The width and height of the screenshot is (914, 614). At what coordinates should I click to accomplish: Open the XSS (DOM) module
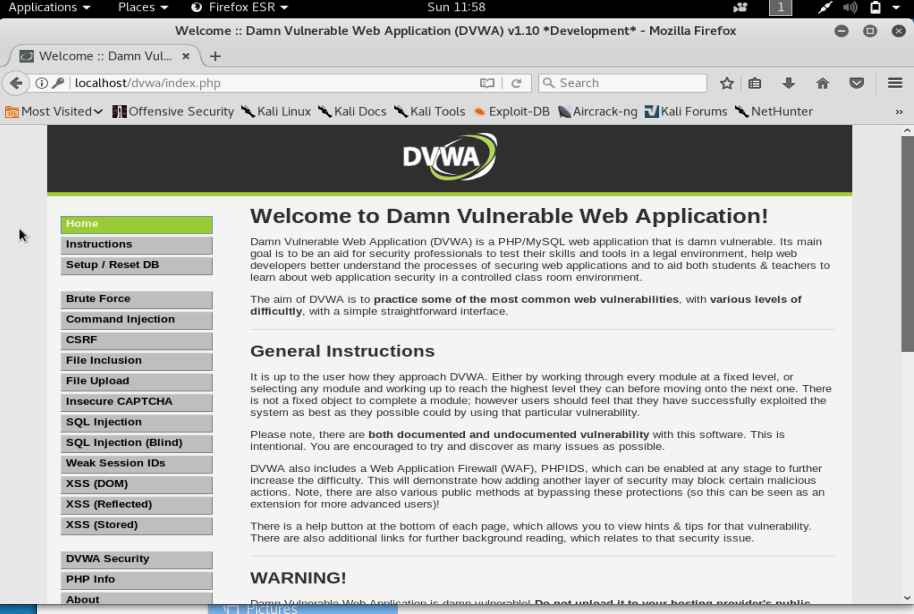pyautogui.click(x=136, y=484)
